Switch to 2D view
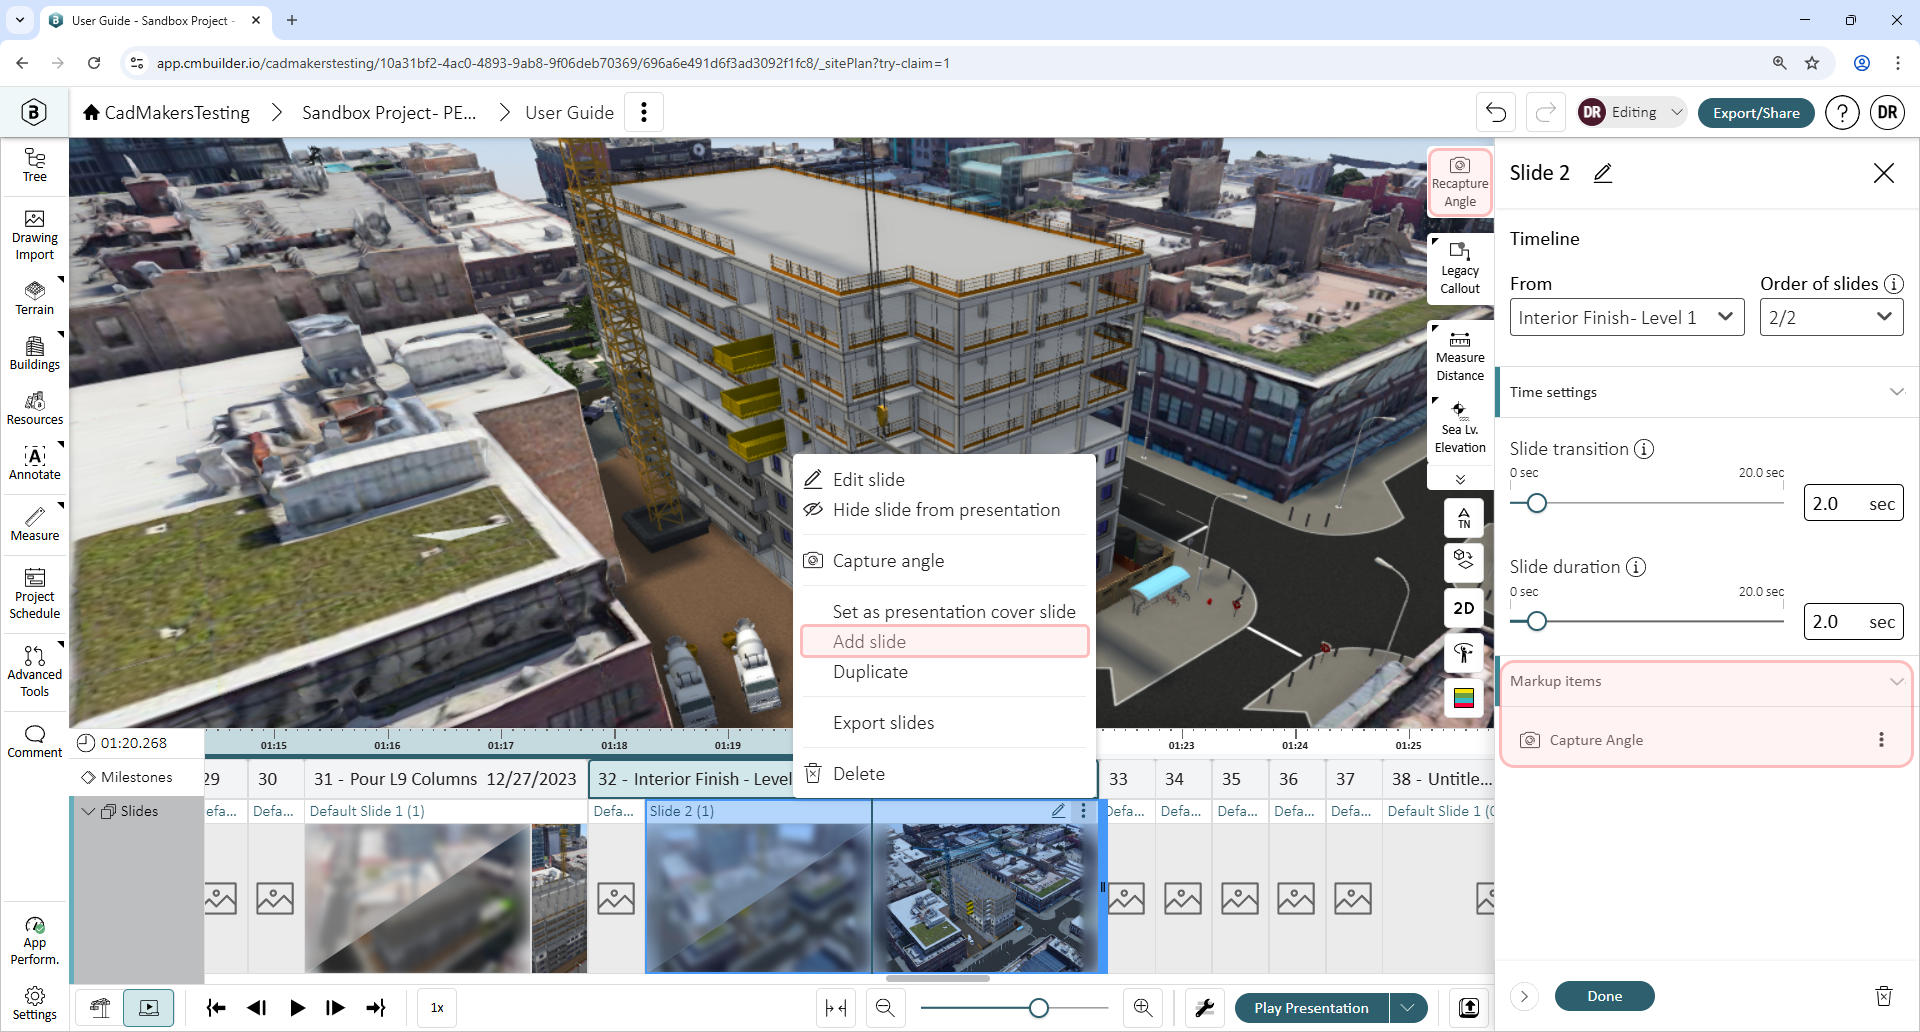1920x1032 pixels. coord(1464,608)
